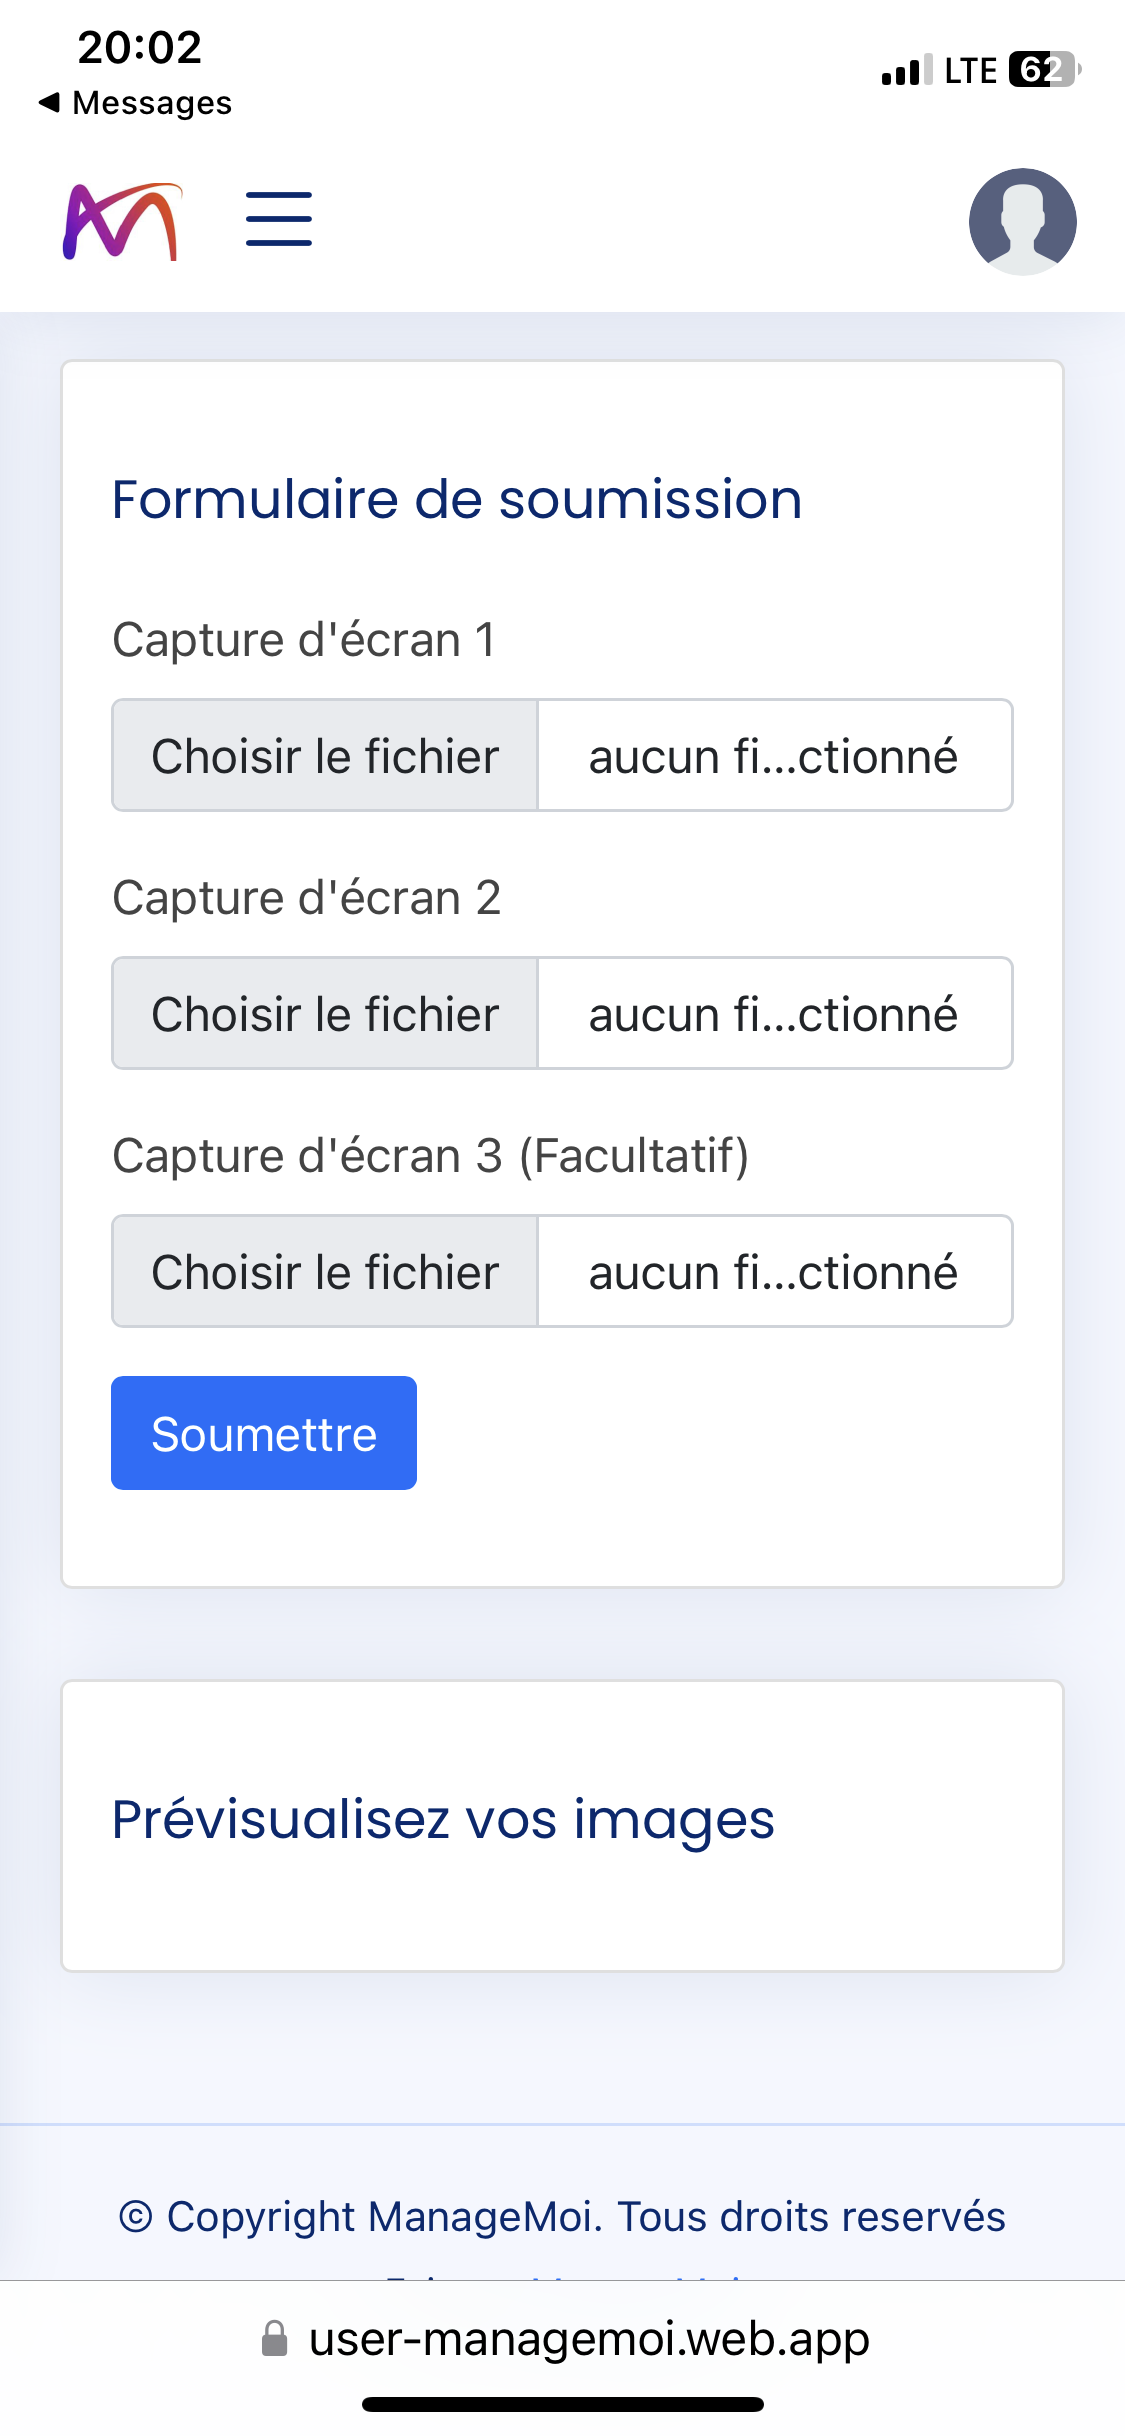Open the hamburger navigation menu
This screenshot has height=2436, width=1125.
pos(279,219)
